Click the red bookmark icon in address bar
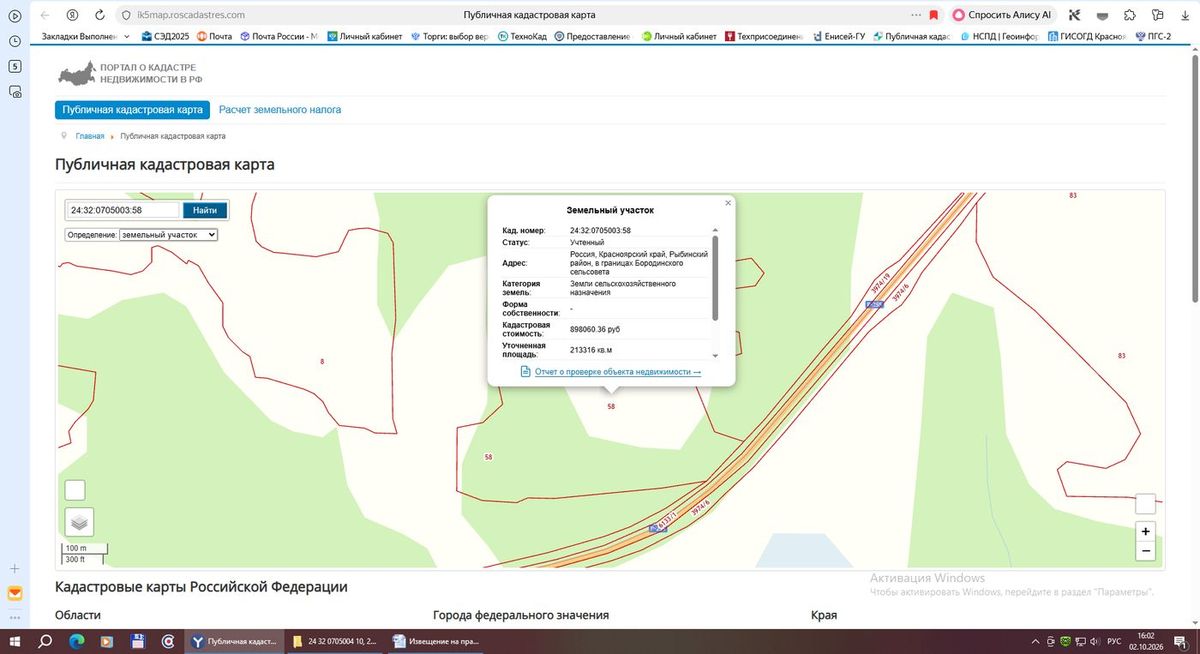The image size is (1200, 654). click(x=933, y=15)
